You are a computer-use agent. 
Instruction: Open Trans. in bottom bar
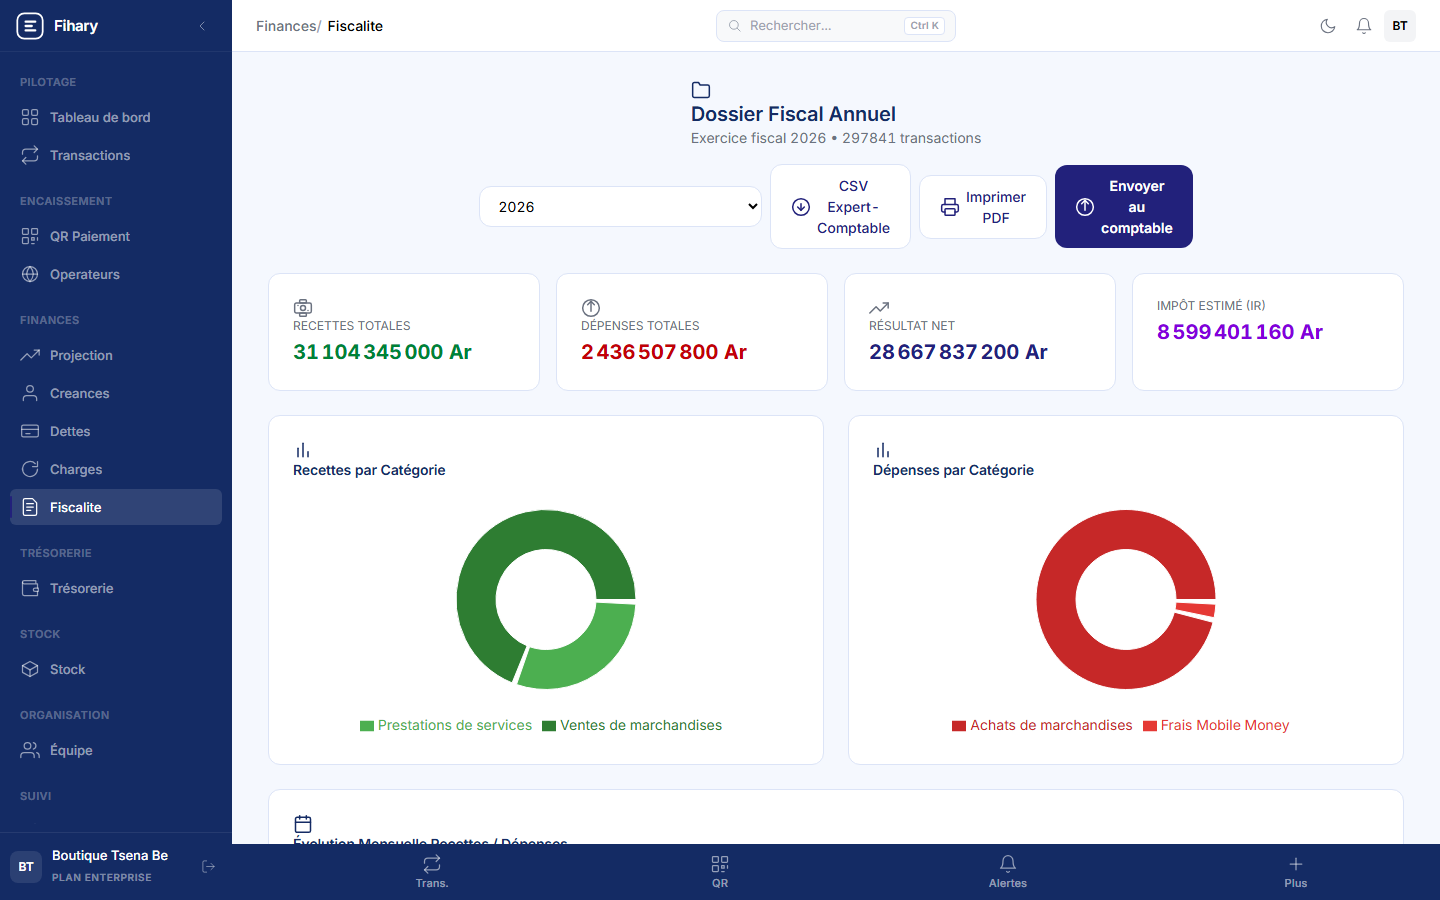click(432, 871)
